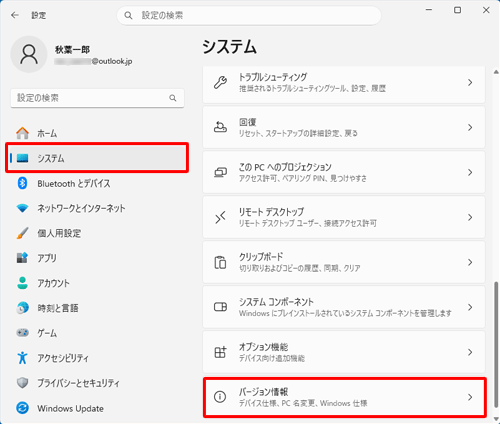Open 回復 using its right chevron

click(470, 127)
